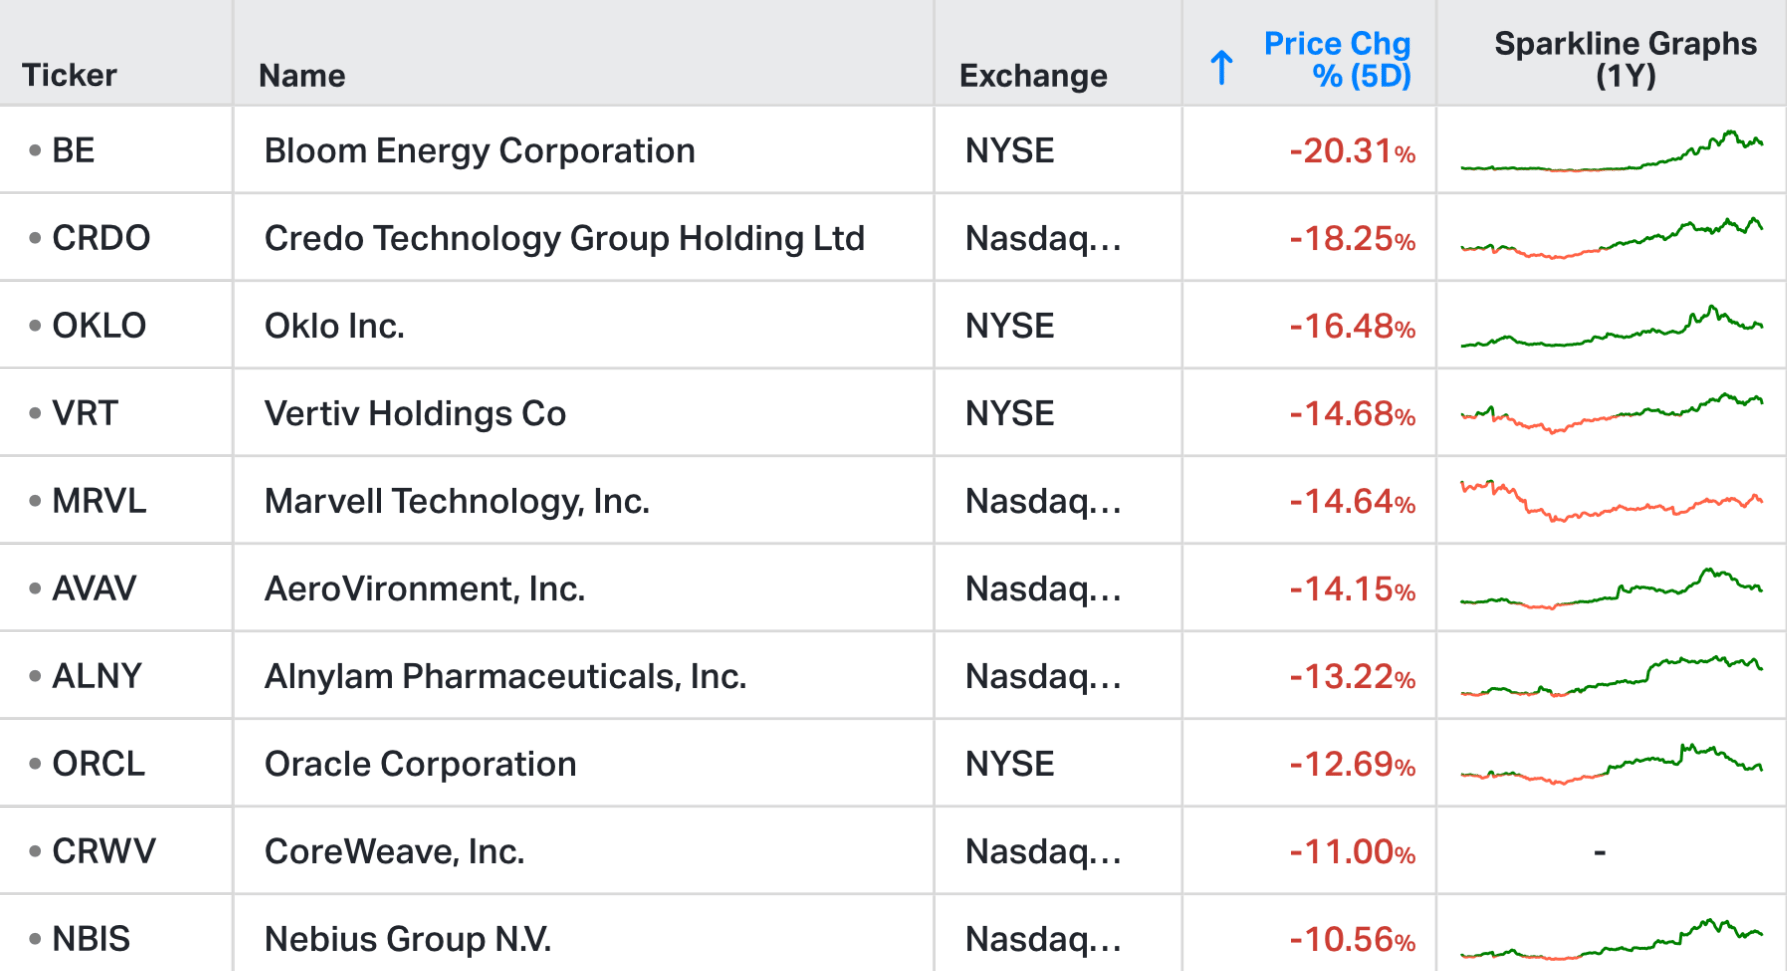The width and height of the screenshot is (1787, 971).
Task: Open Vertiv Holdings Co company page
Action: click(x=415, y=413)
